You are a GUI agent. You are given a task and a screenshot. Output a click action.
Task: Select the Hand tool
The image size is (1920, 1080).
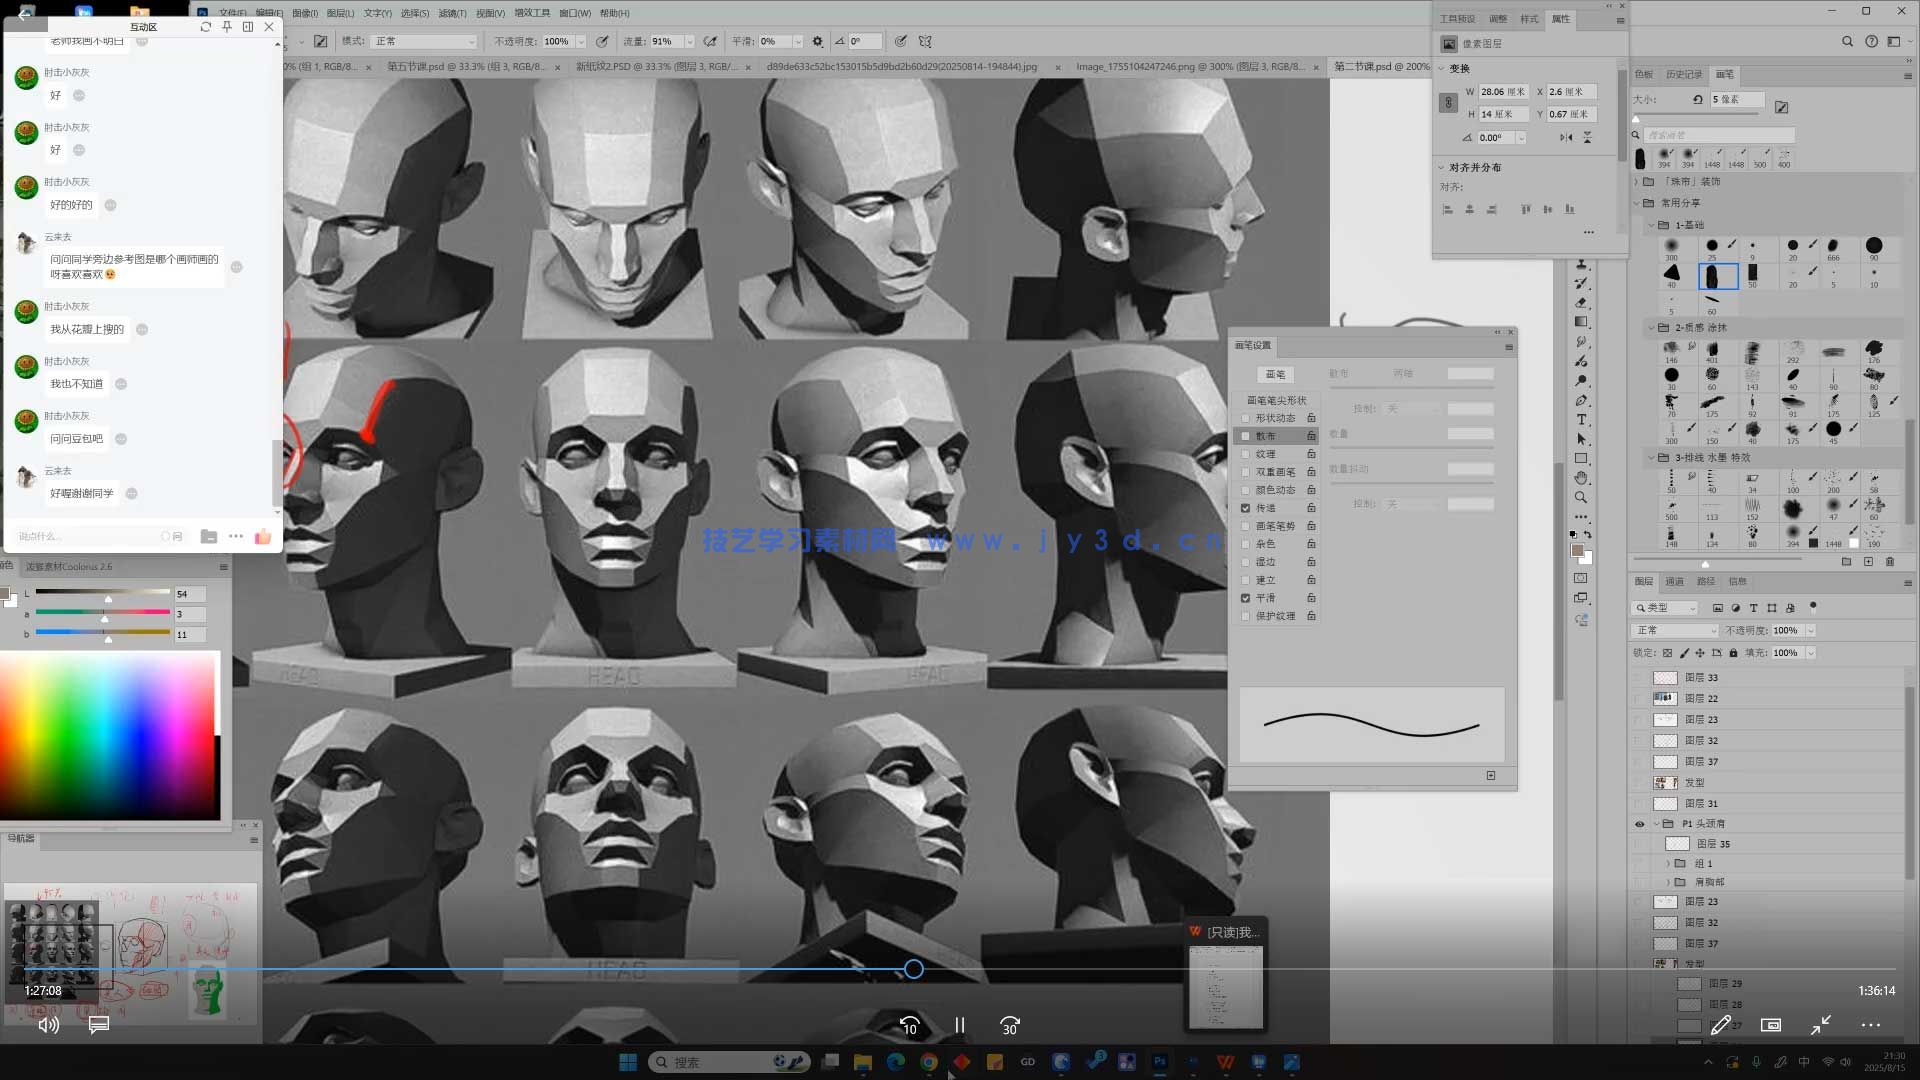pos(1581,478)
